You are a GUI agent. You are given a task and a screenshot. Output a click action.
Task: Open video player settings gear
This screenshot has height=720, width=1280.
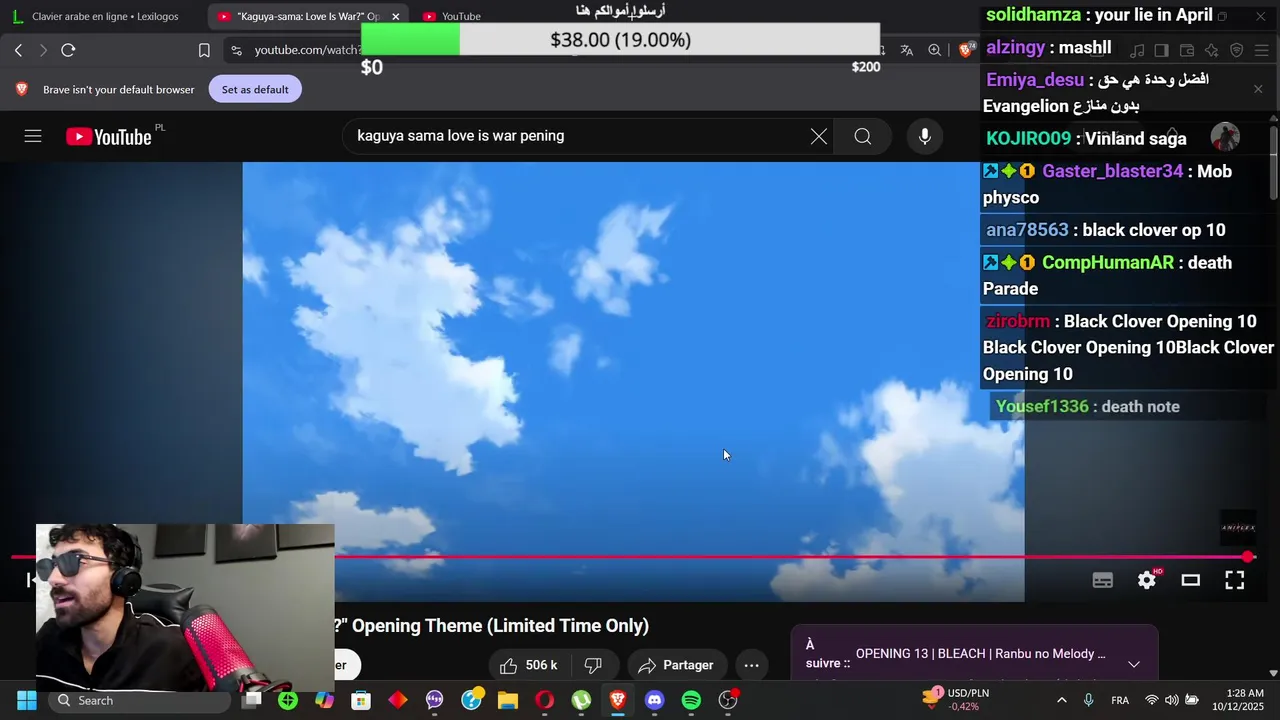(1147, 580)
